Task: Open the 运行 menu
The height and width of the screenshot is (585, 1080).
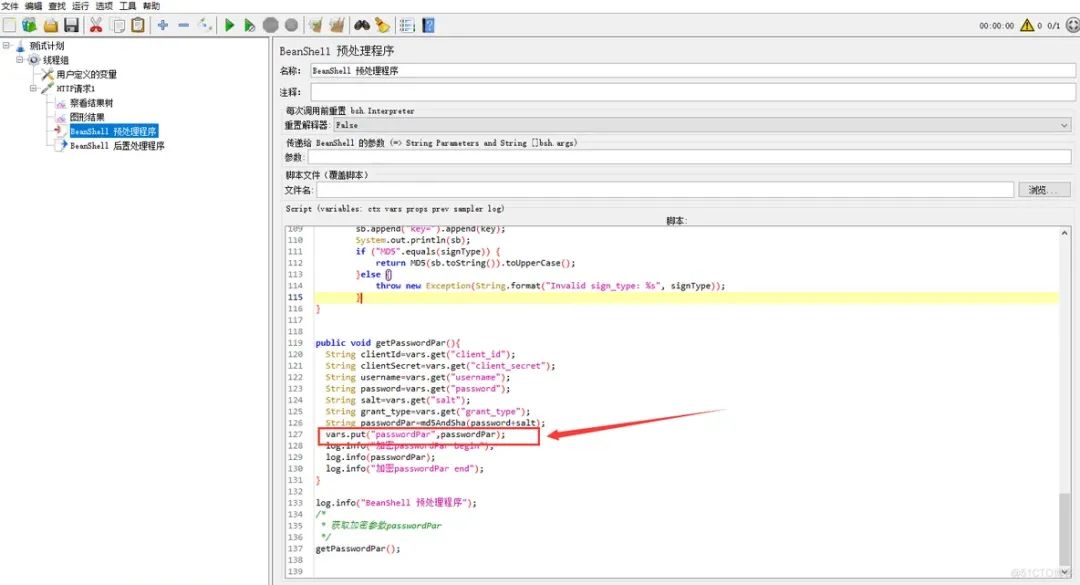Action: [x=81, y=6]
